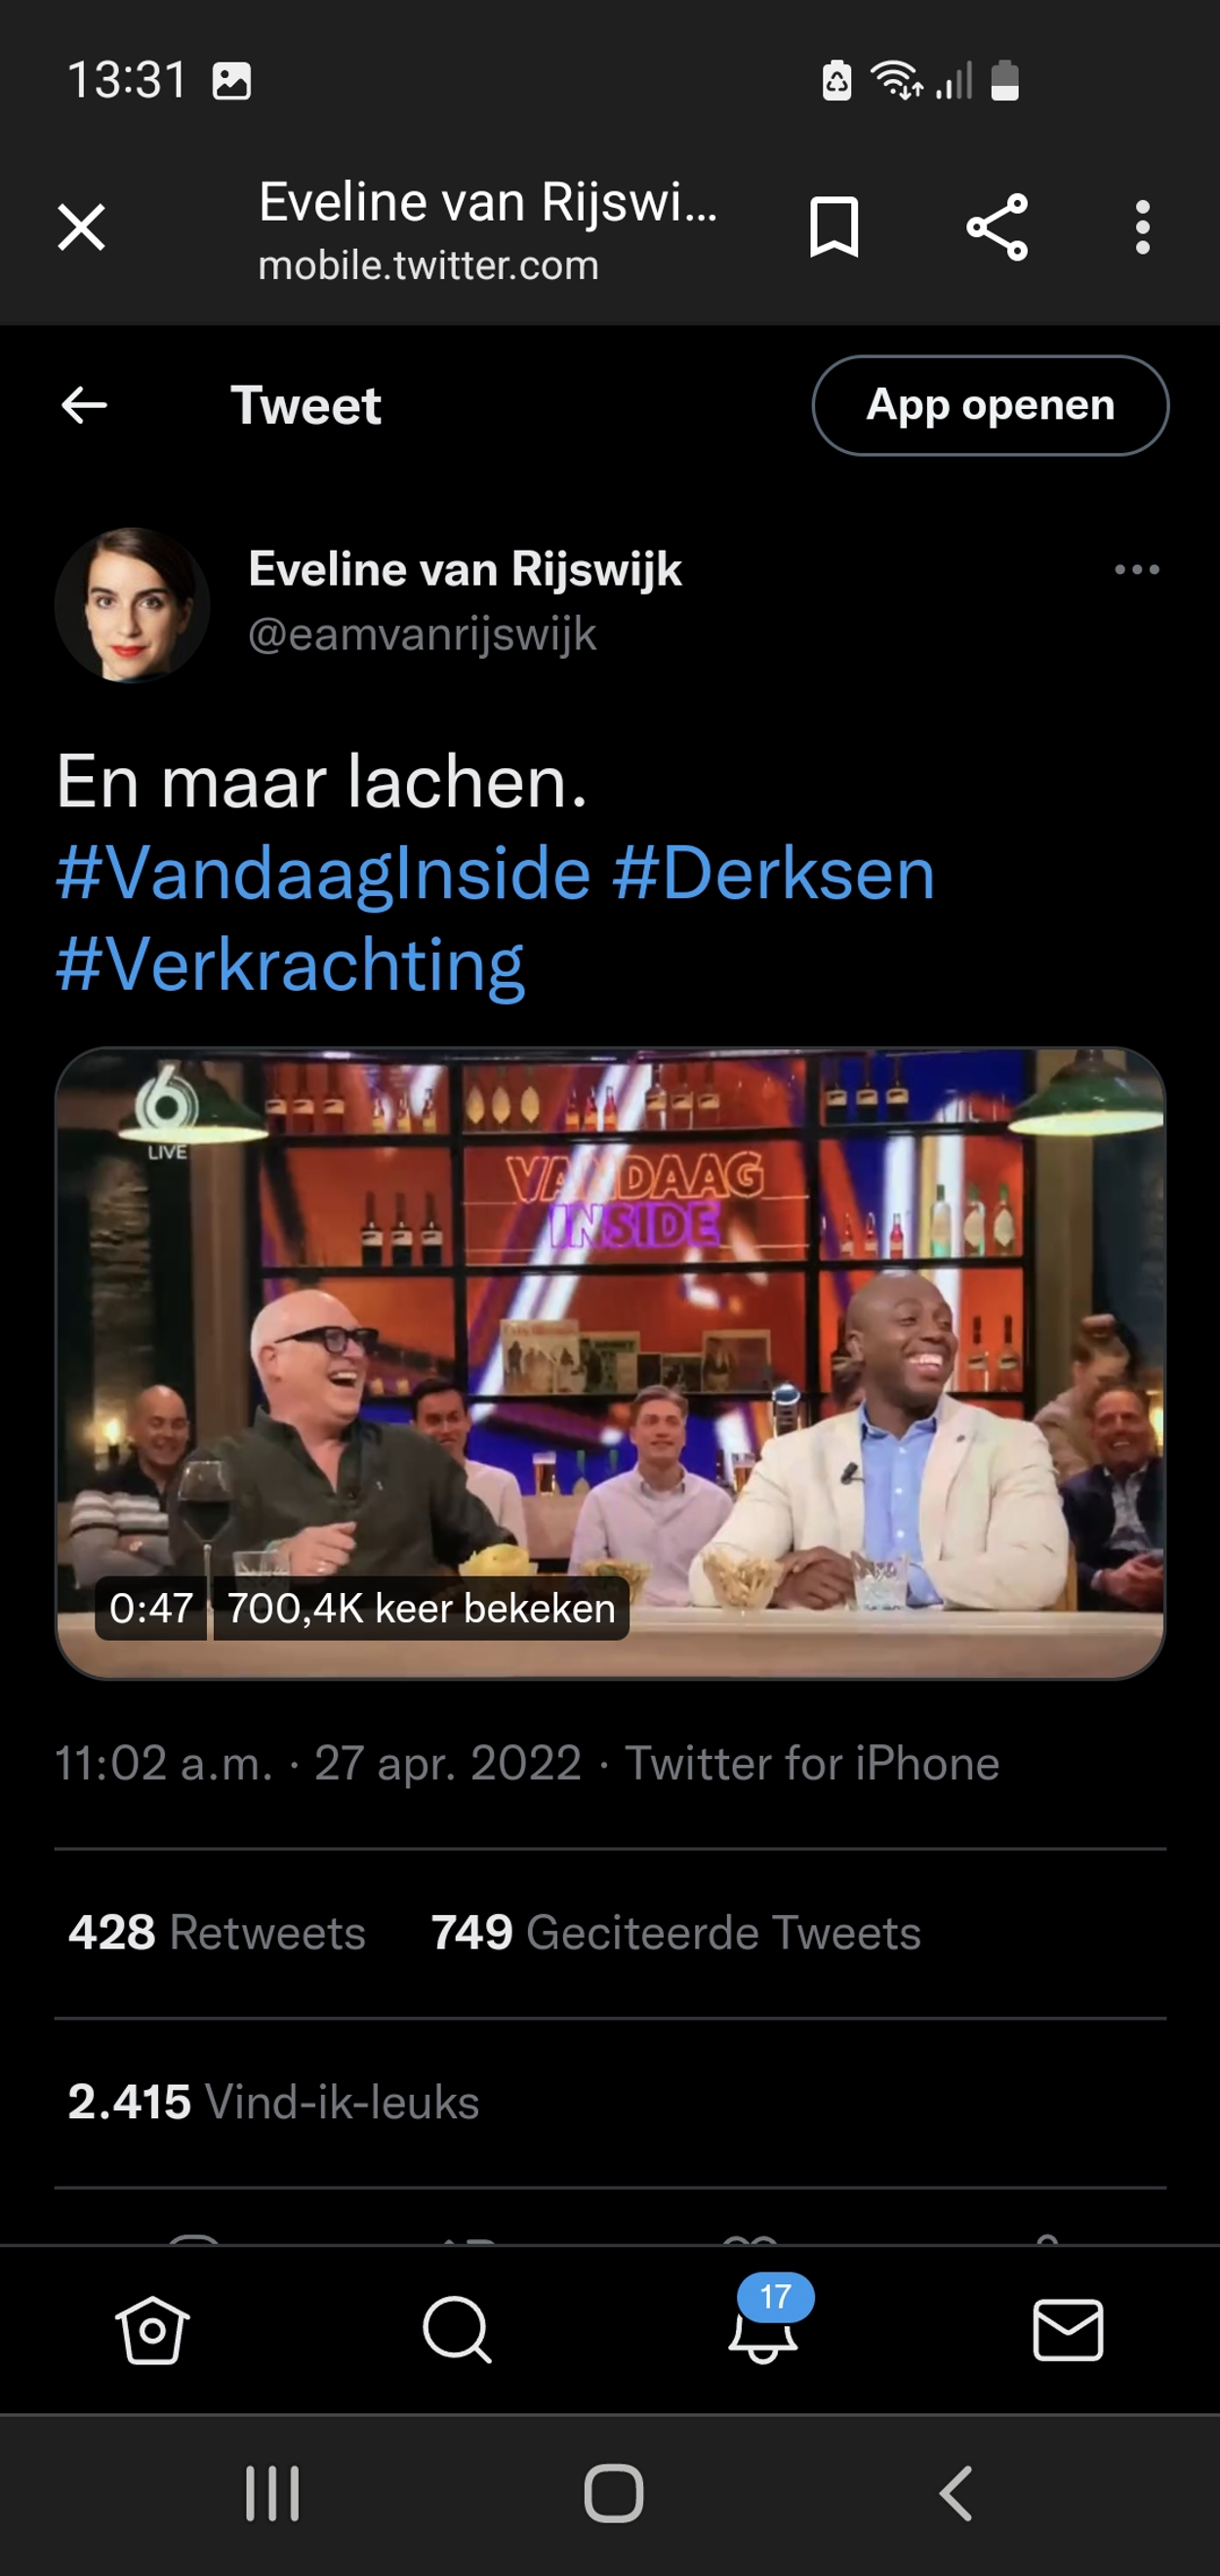1220x2576 pixels.
Task: View the 749 Geciteerde Tweets
Action: pos(676,1932)
